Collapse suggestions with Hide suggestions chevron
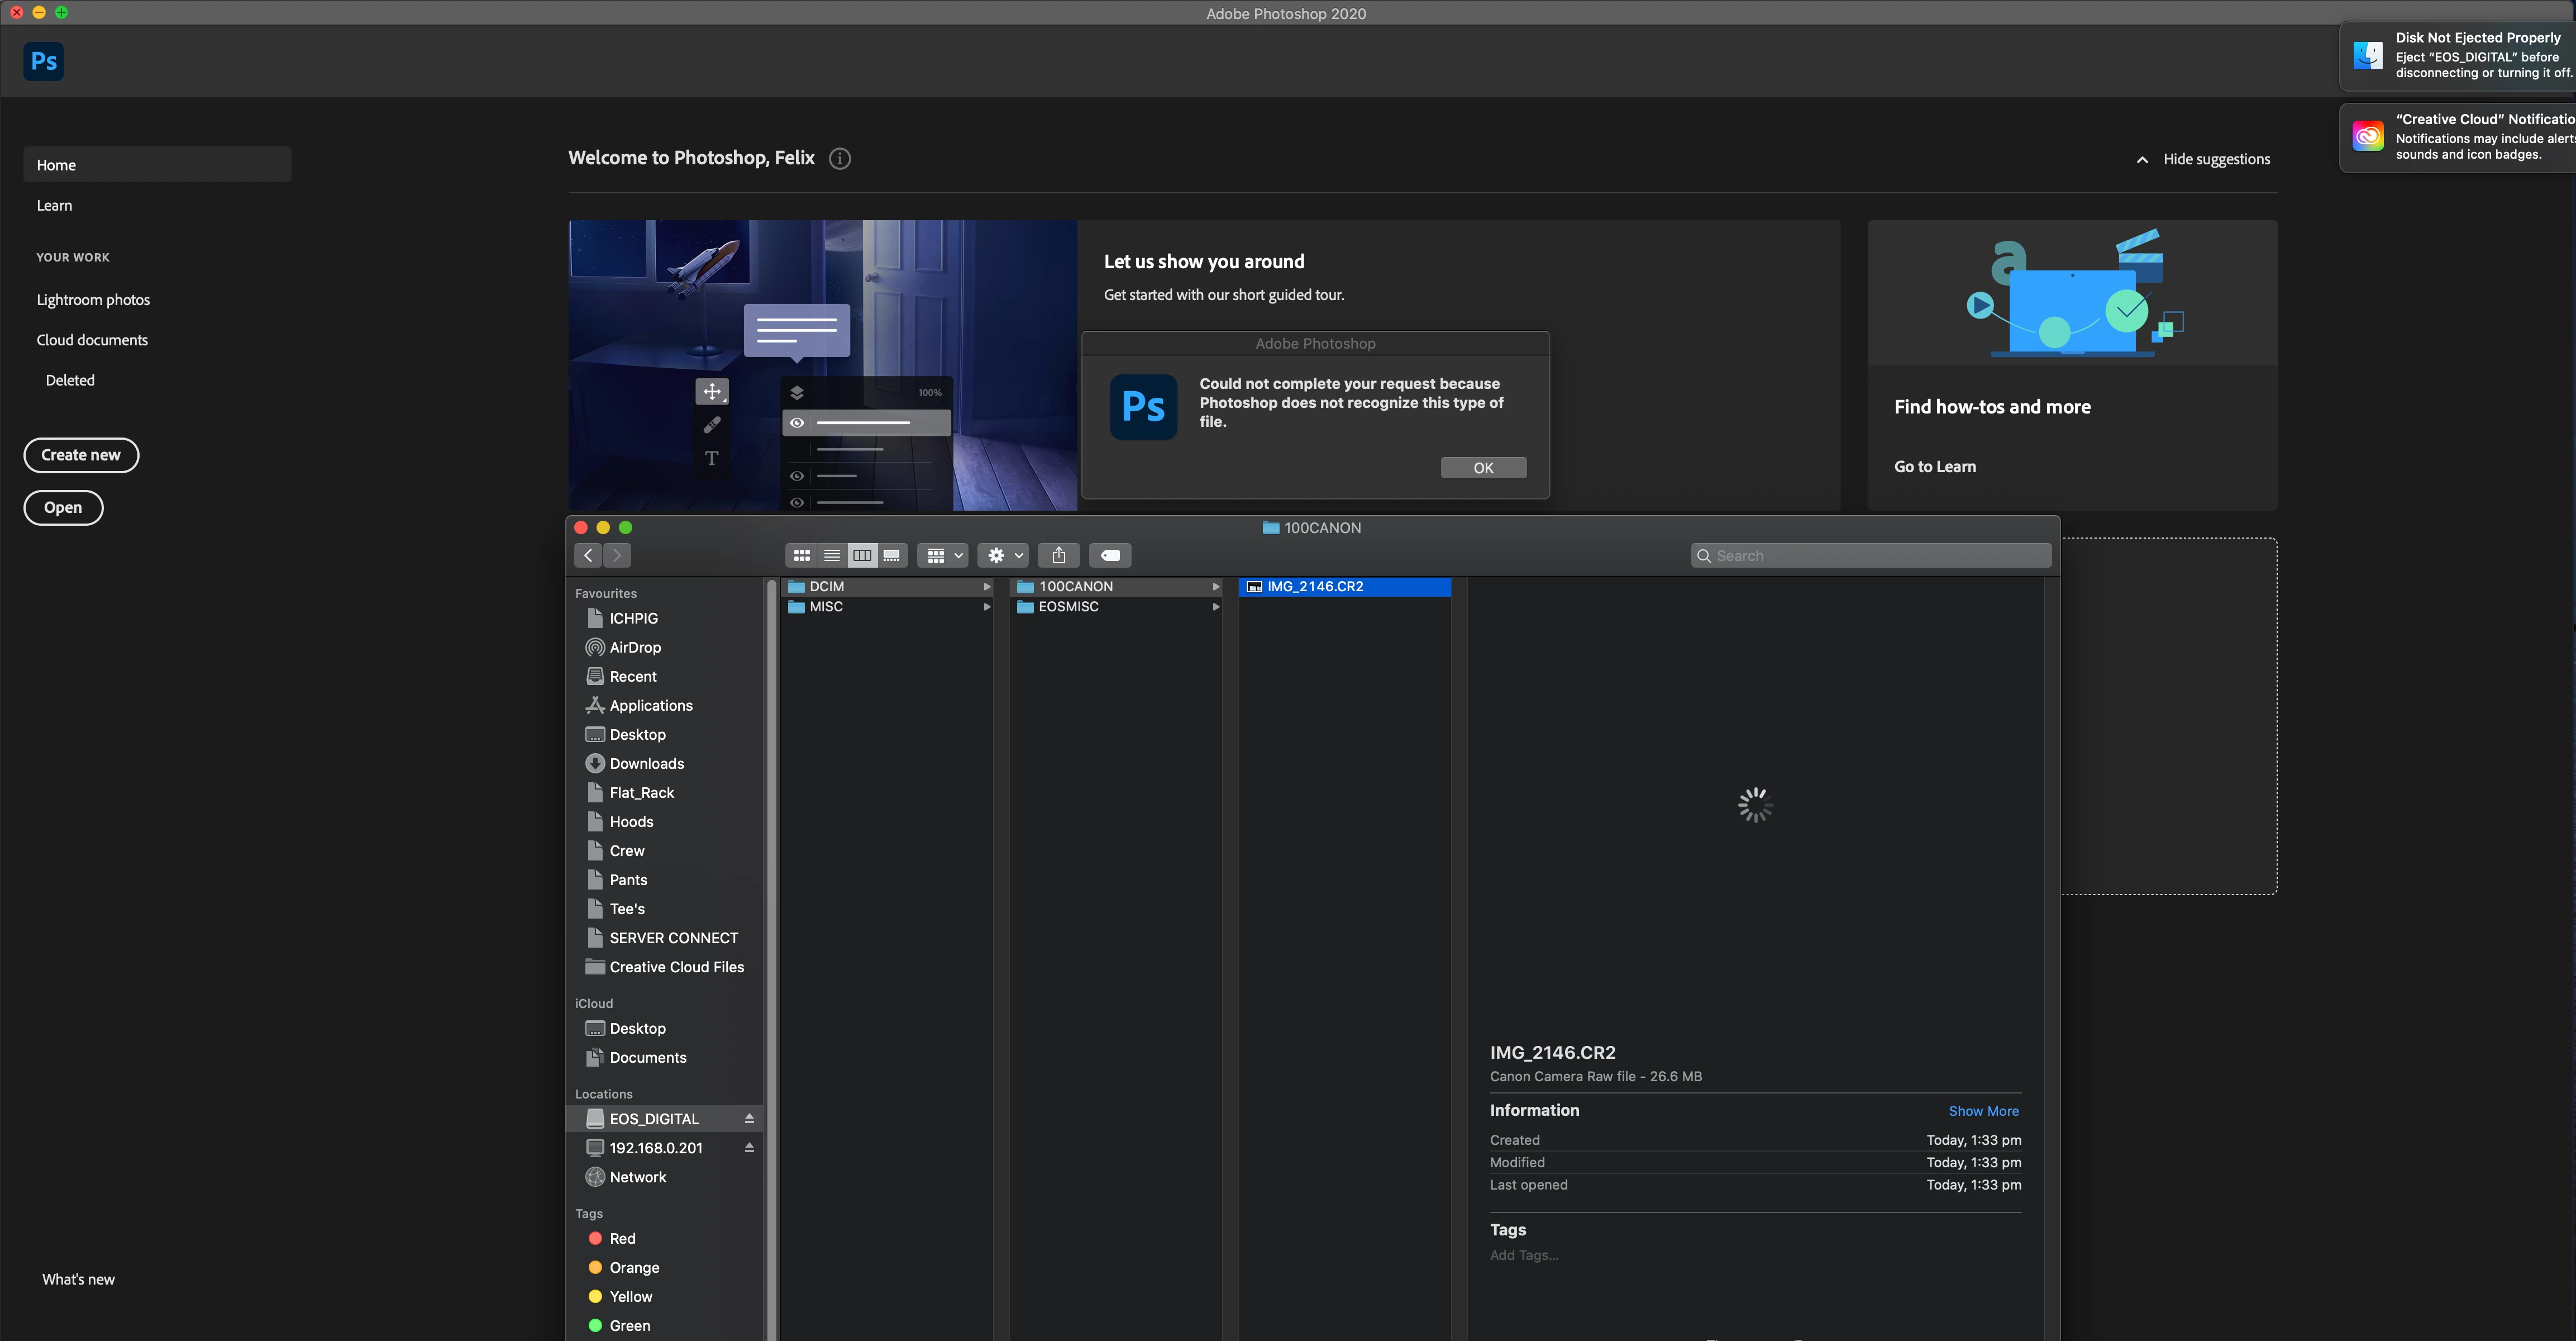Screen dimensions: 2576x1341 pyautogui.click(x=2142, y=160)
